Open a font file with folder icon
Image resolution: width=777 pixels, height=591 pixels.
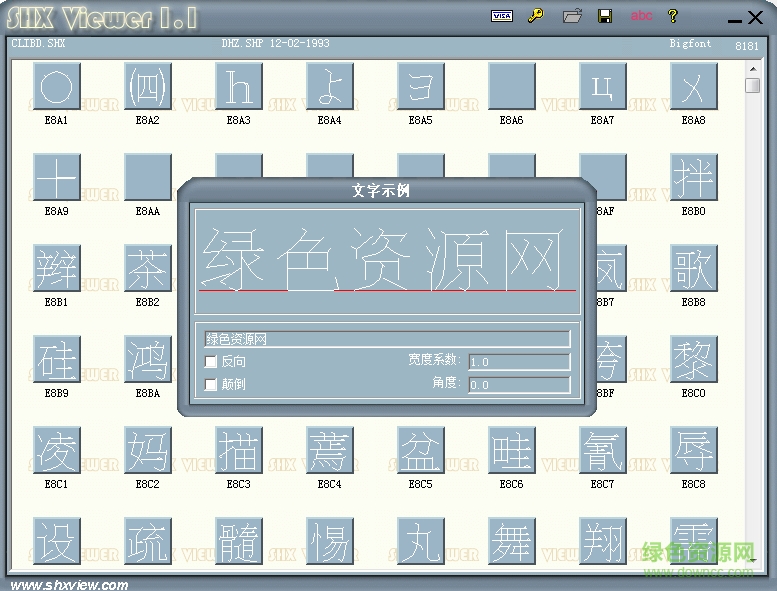click(572, 16)
